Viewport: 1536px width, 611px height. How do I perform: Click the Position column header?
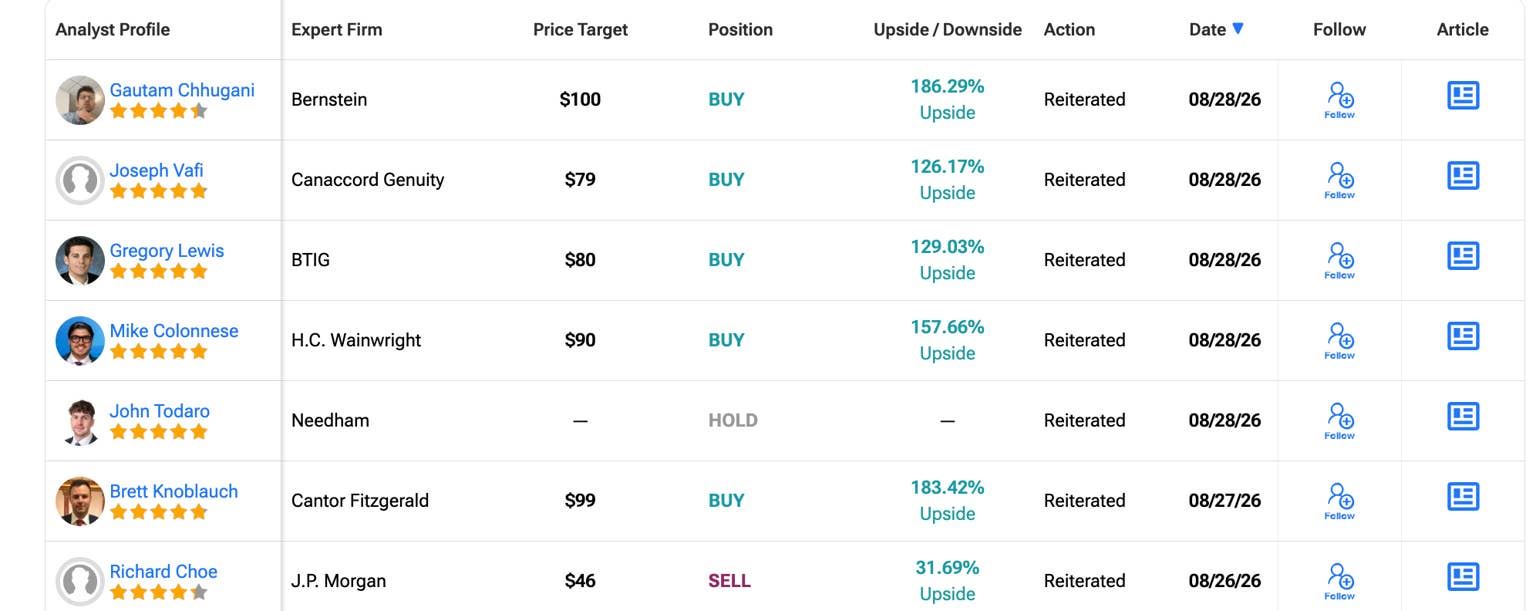(740, 29)
